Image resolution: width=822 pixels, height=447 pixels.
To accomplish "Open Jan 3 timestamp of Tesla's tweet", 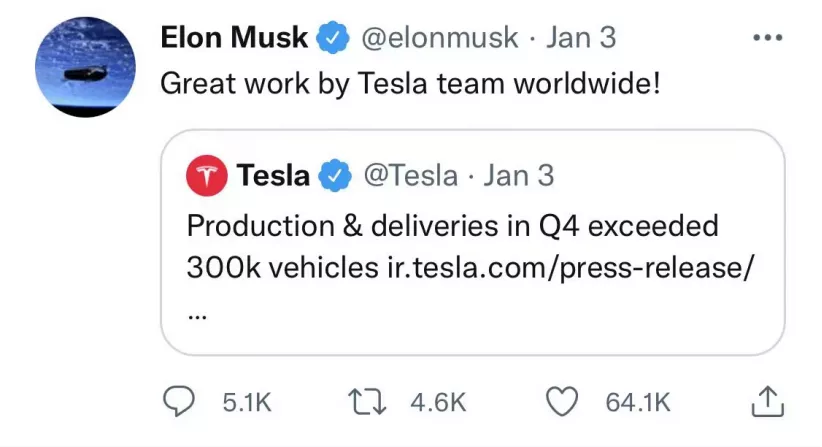I will point(518,176).
